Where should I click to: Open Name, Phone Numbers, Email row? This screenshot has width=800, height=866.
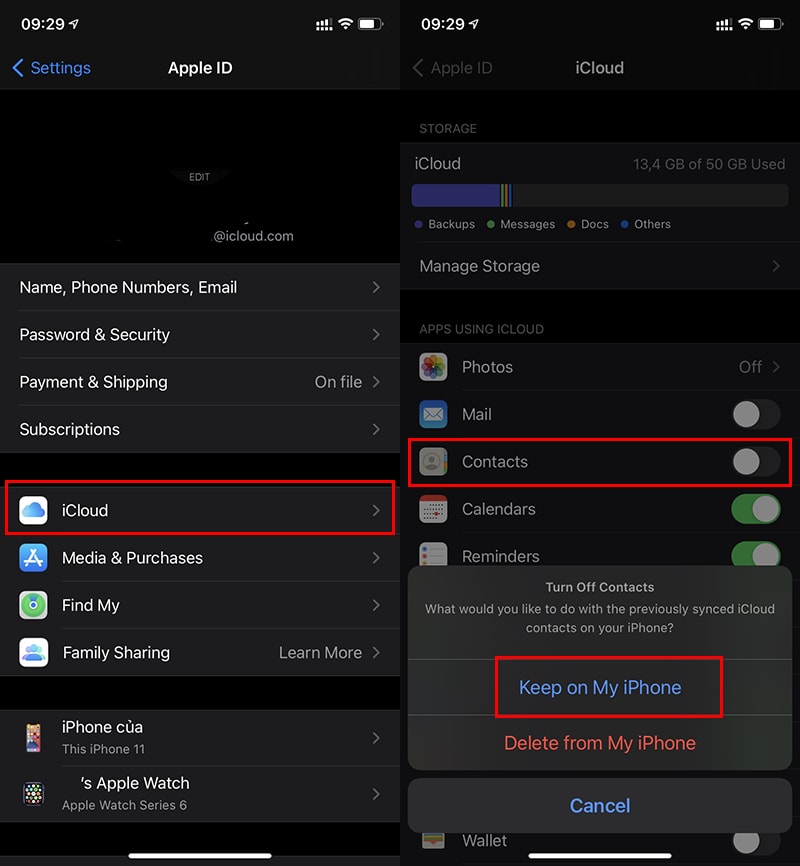coord(199,287)
